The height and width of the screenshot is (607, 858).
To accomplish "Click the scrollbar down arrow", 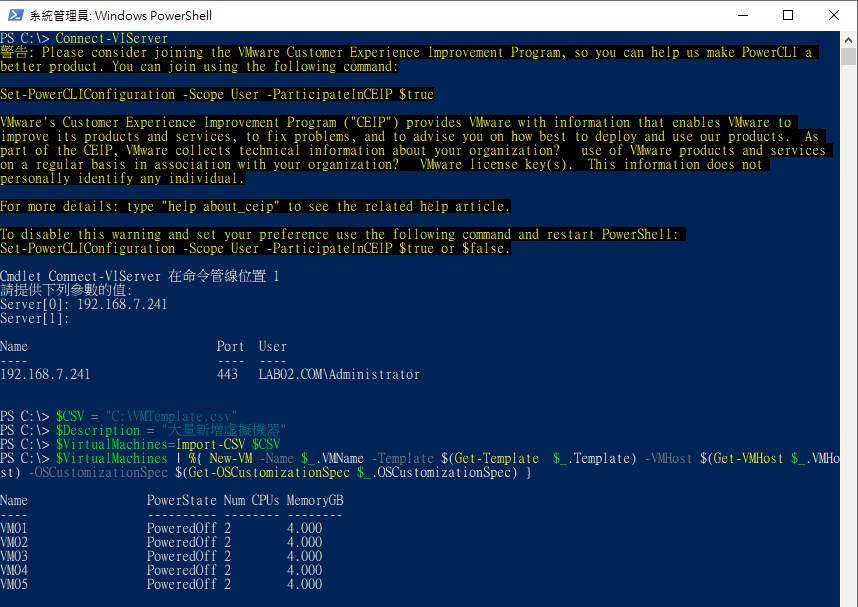I will click(x=849, y=598).
